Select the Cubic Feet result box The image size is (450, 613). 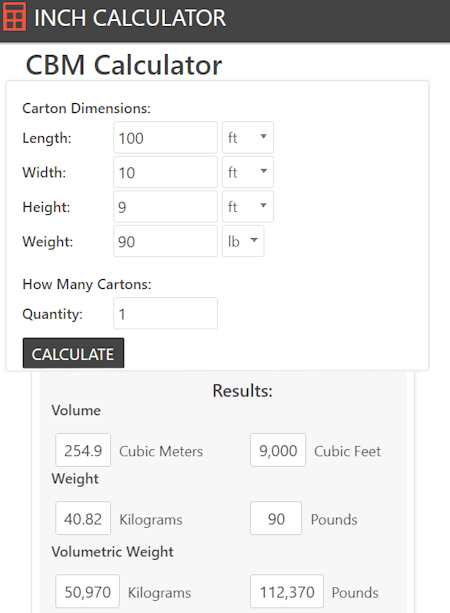278,450
